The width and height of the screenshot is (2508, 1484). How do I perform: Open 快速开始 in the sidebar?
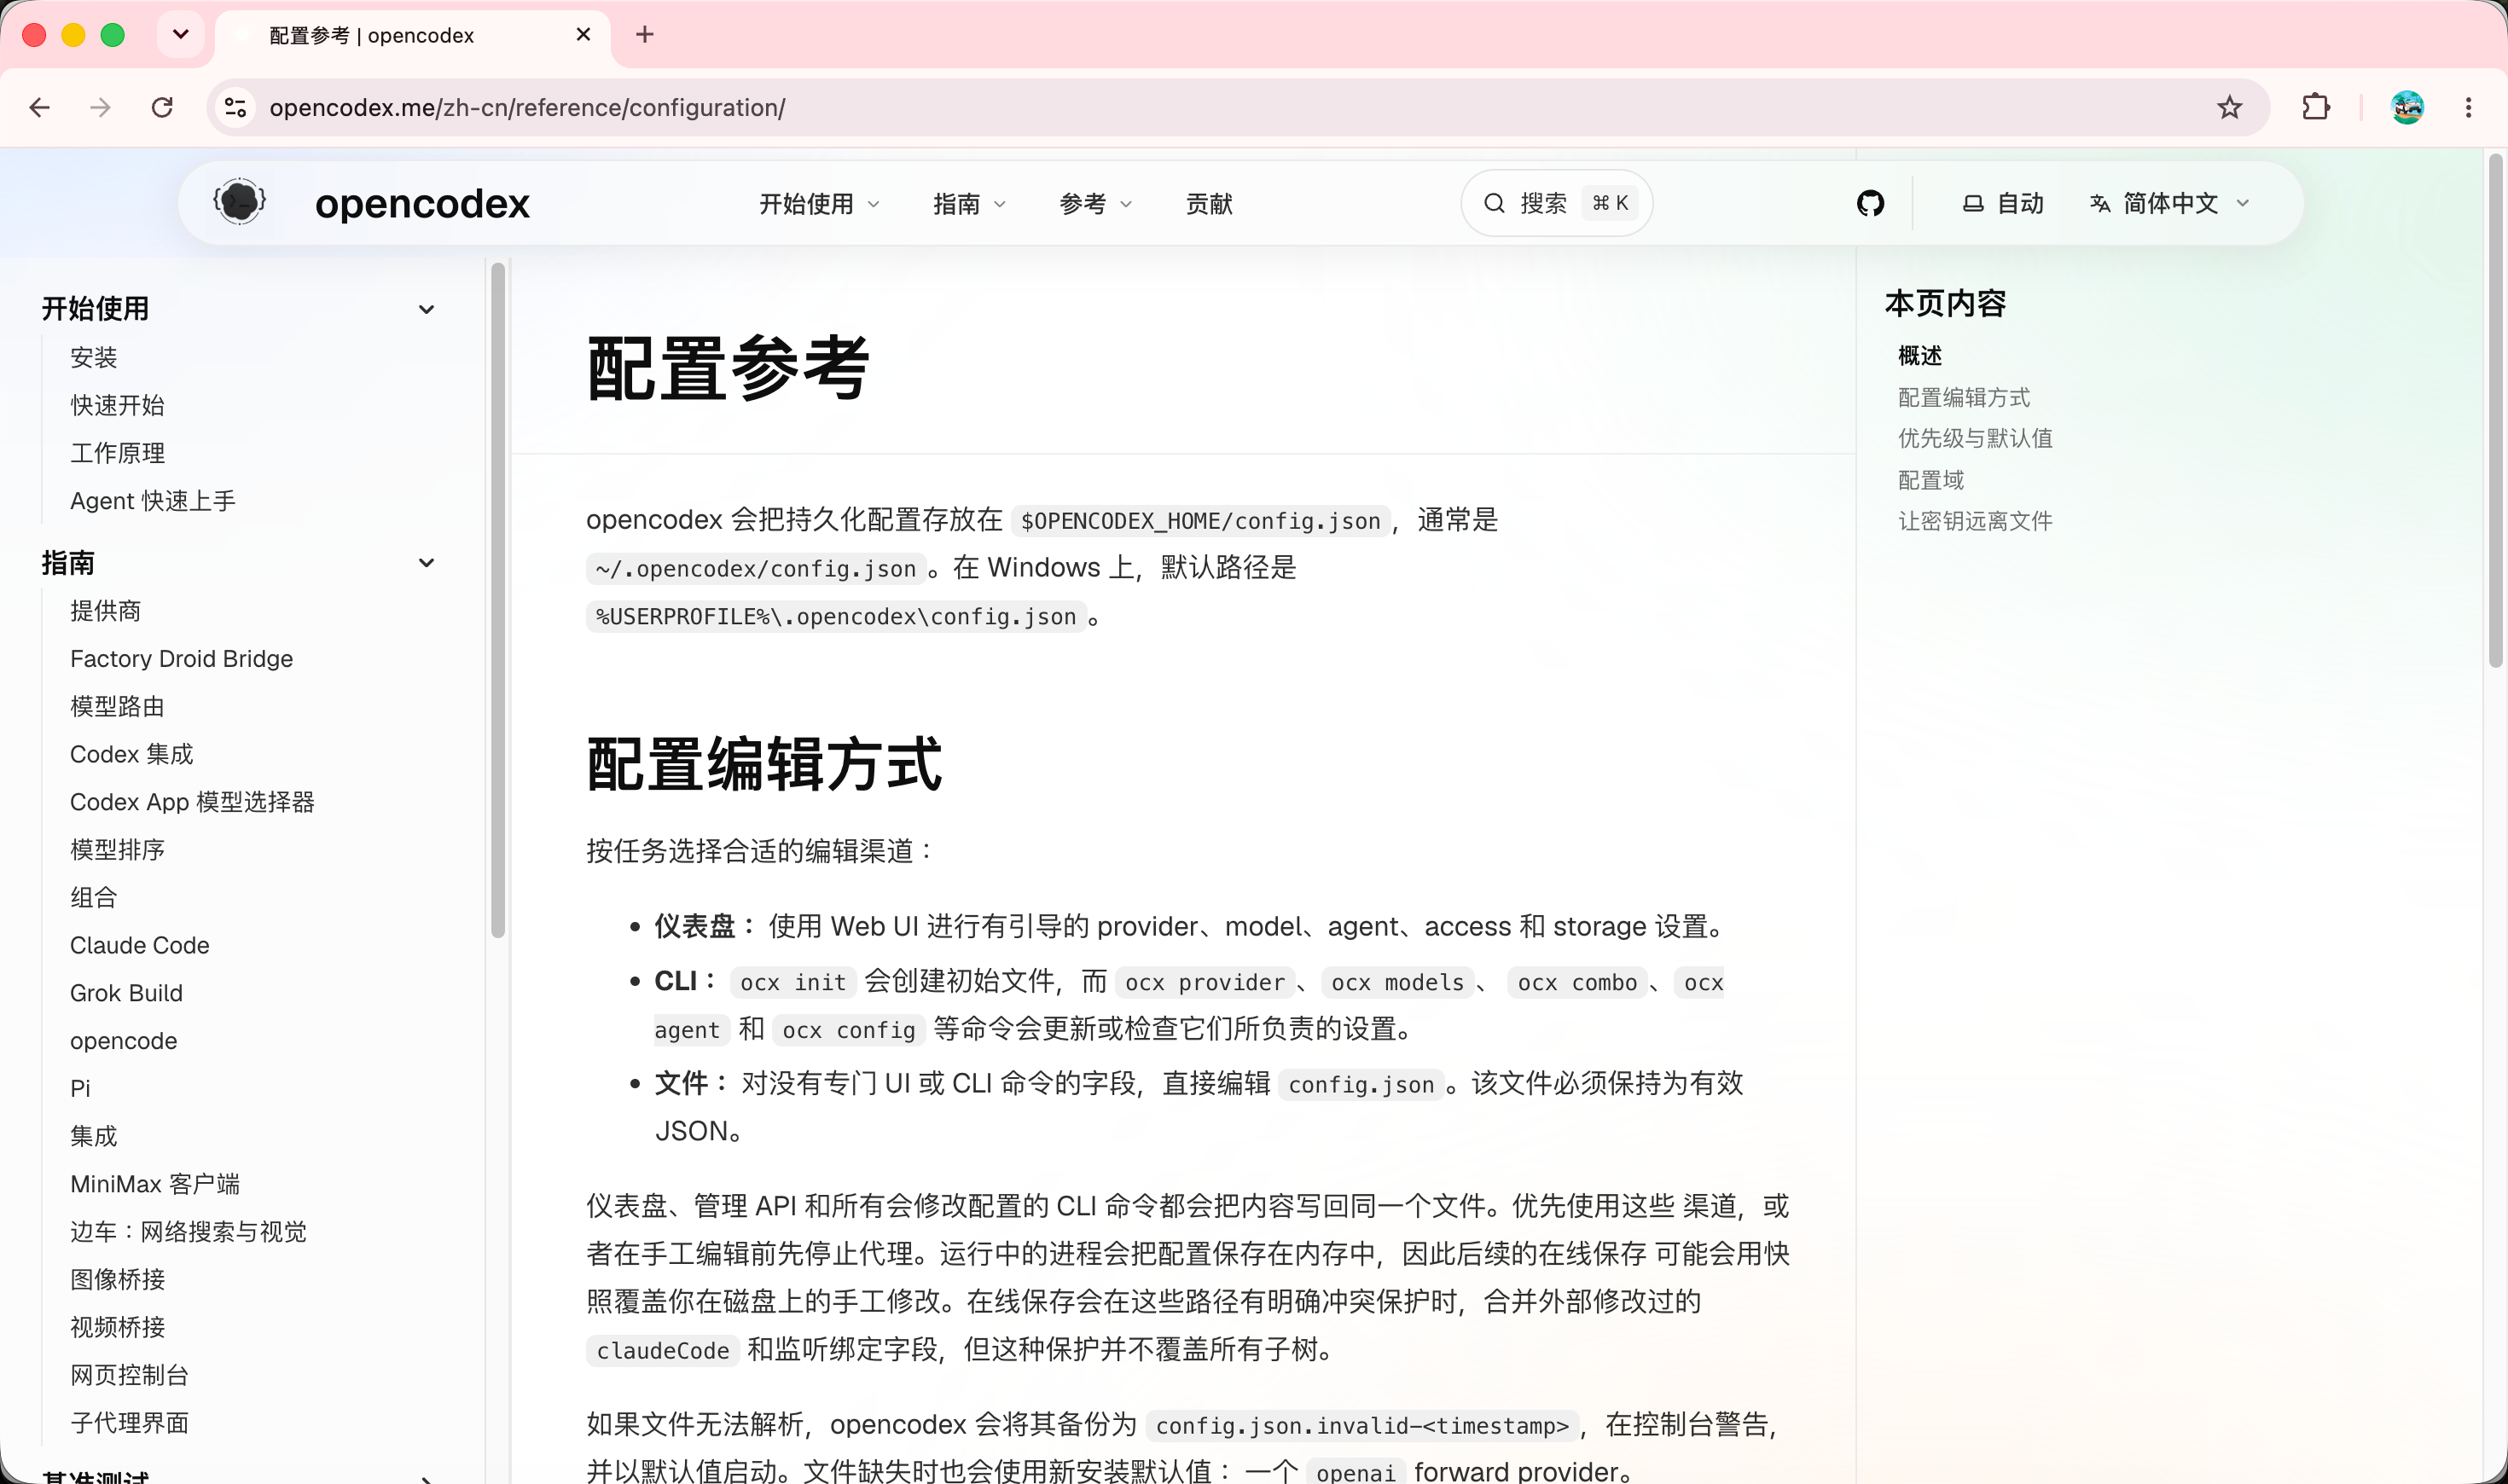[117, 405]
